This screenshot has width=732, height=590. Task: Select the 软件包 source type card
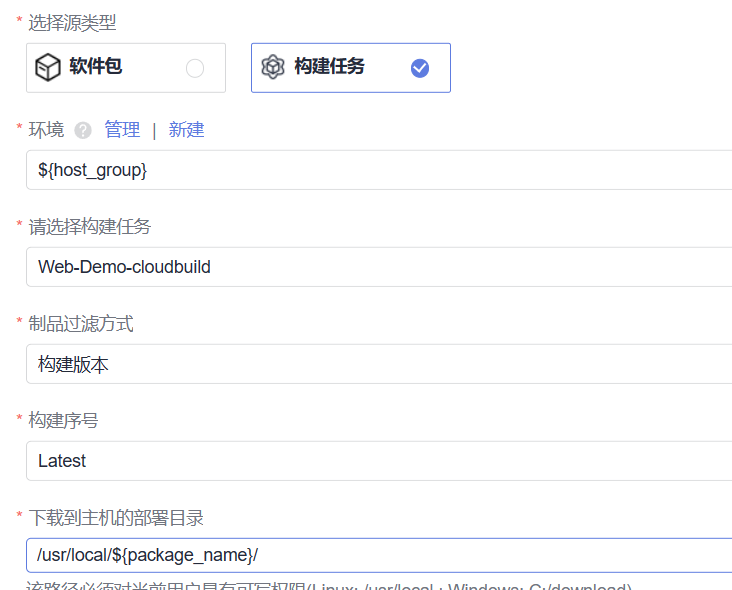[126, 68]
